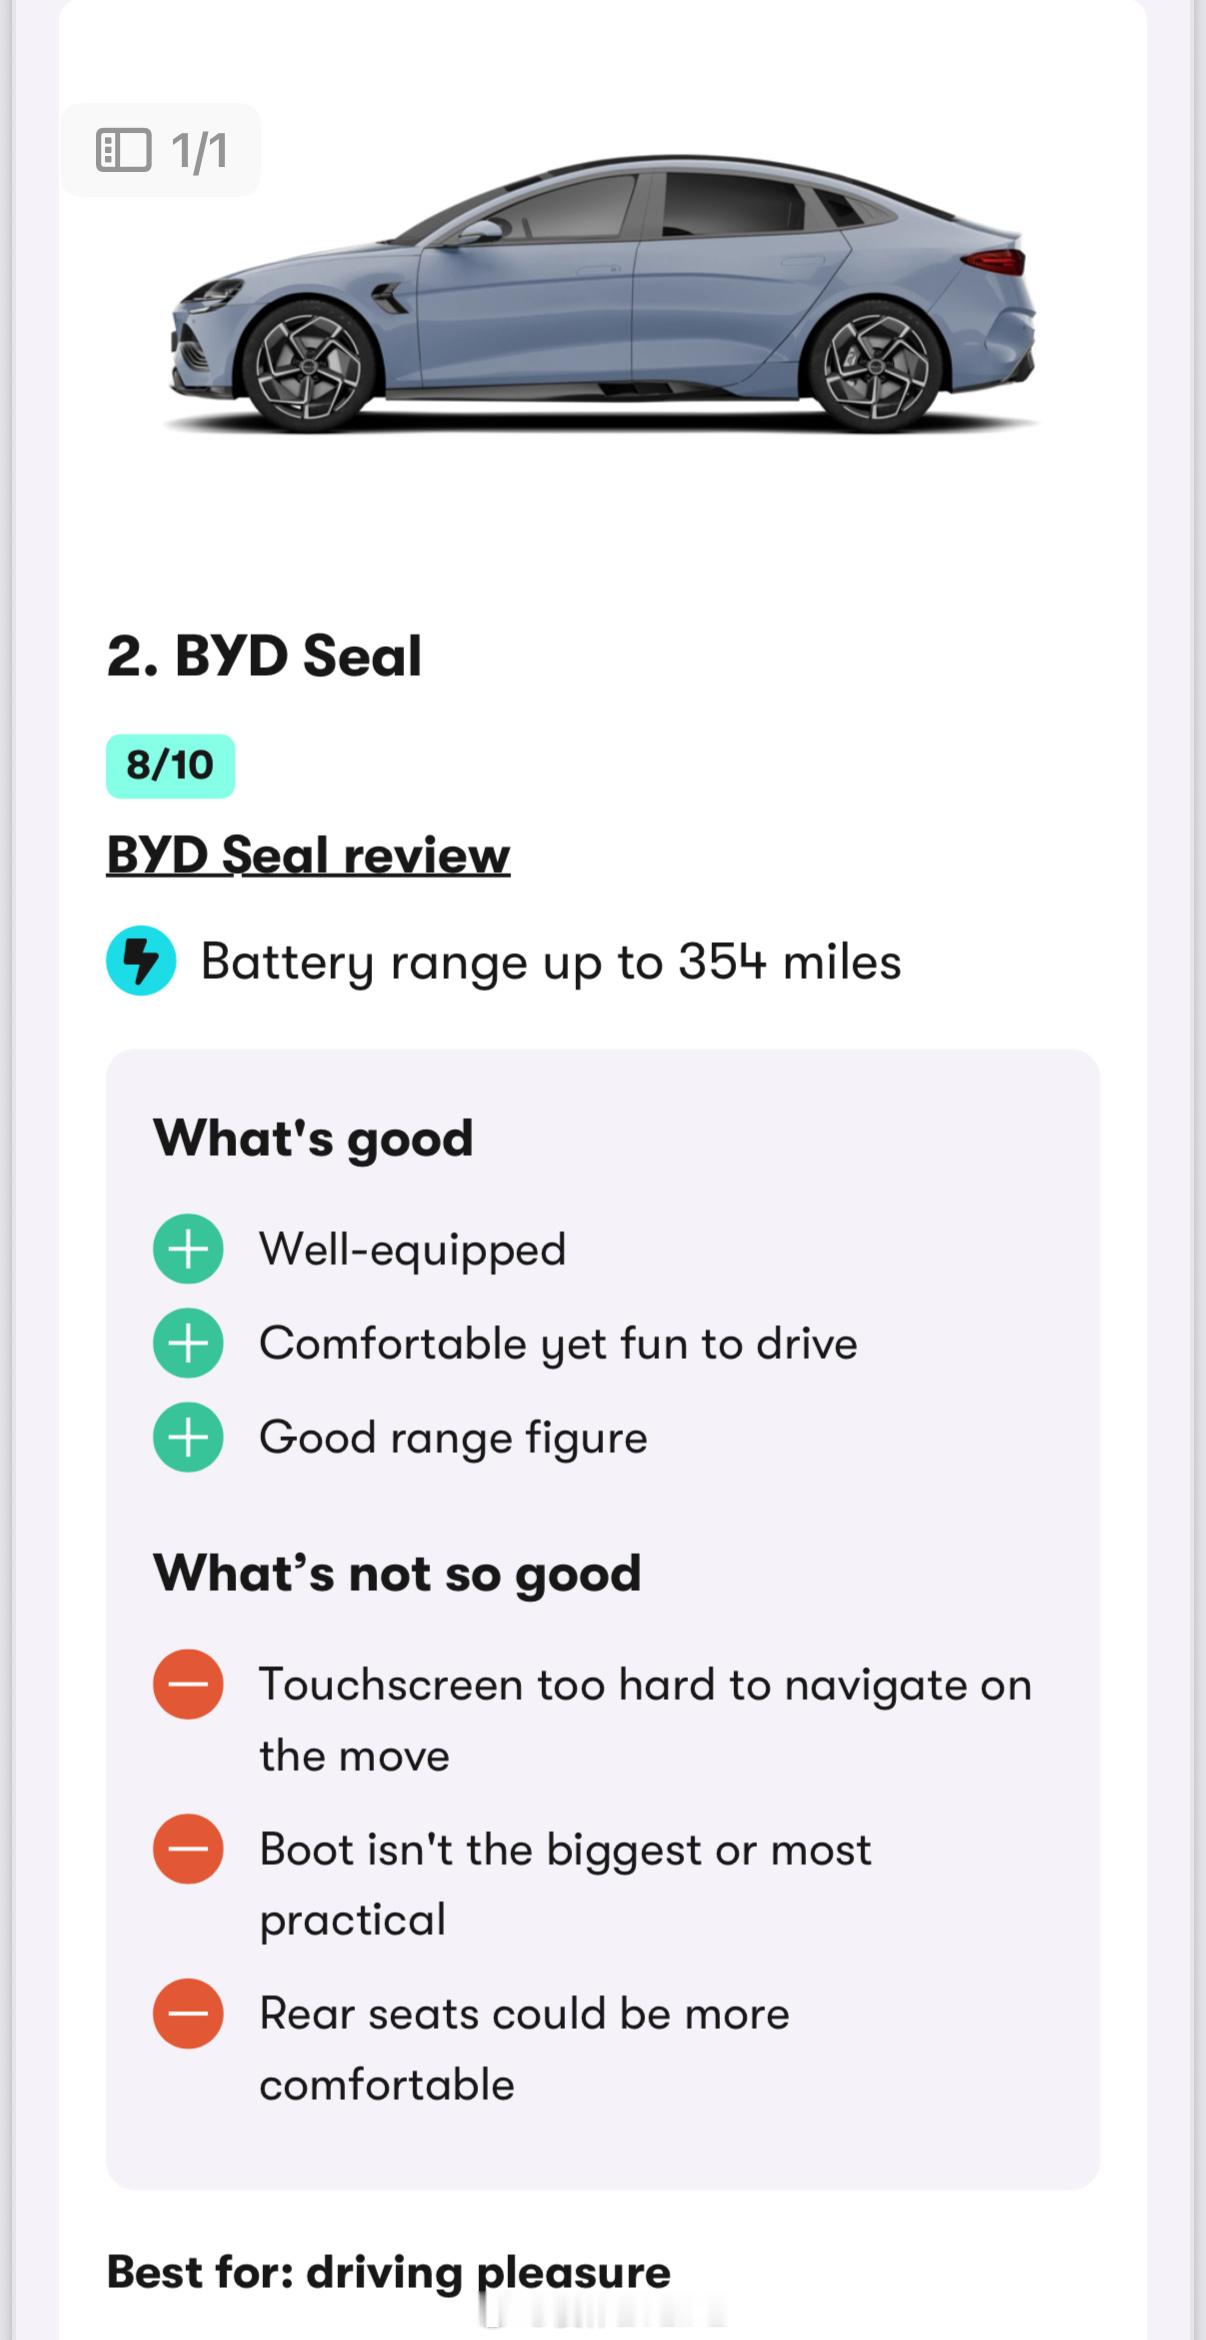
Task: Click the 2. BYD Seal heading
Action: (x=264, y=656)
